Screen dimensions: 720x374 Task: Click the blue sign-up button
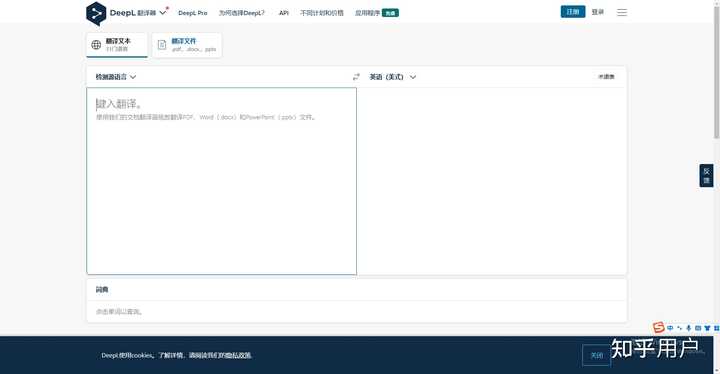point(573,12)
